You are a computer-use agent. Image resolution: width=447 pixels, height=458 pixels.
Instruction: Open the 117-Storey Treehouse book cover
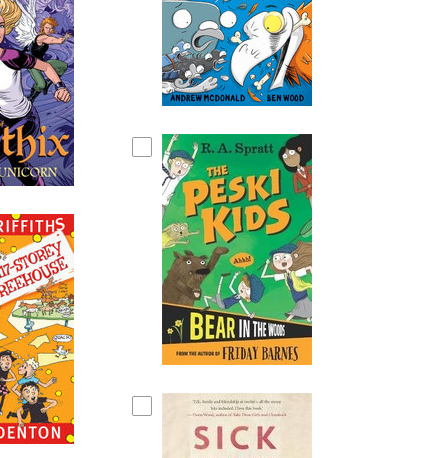point(37,329)
